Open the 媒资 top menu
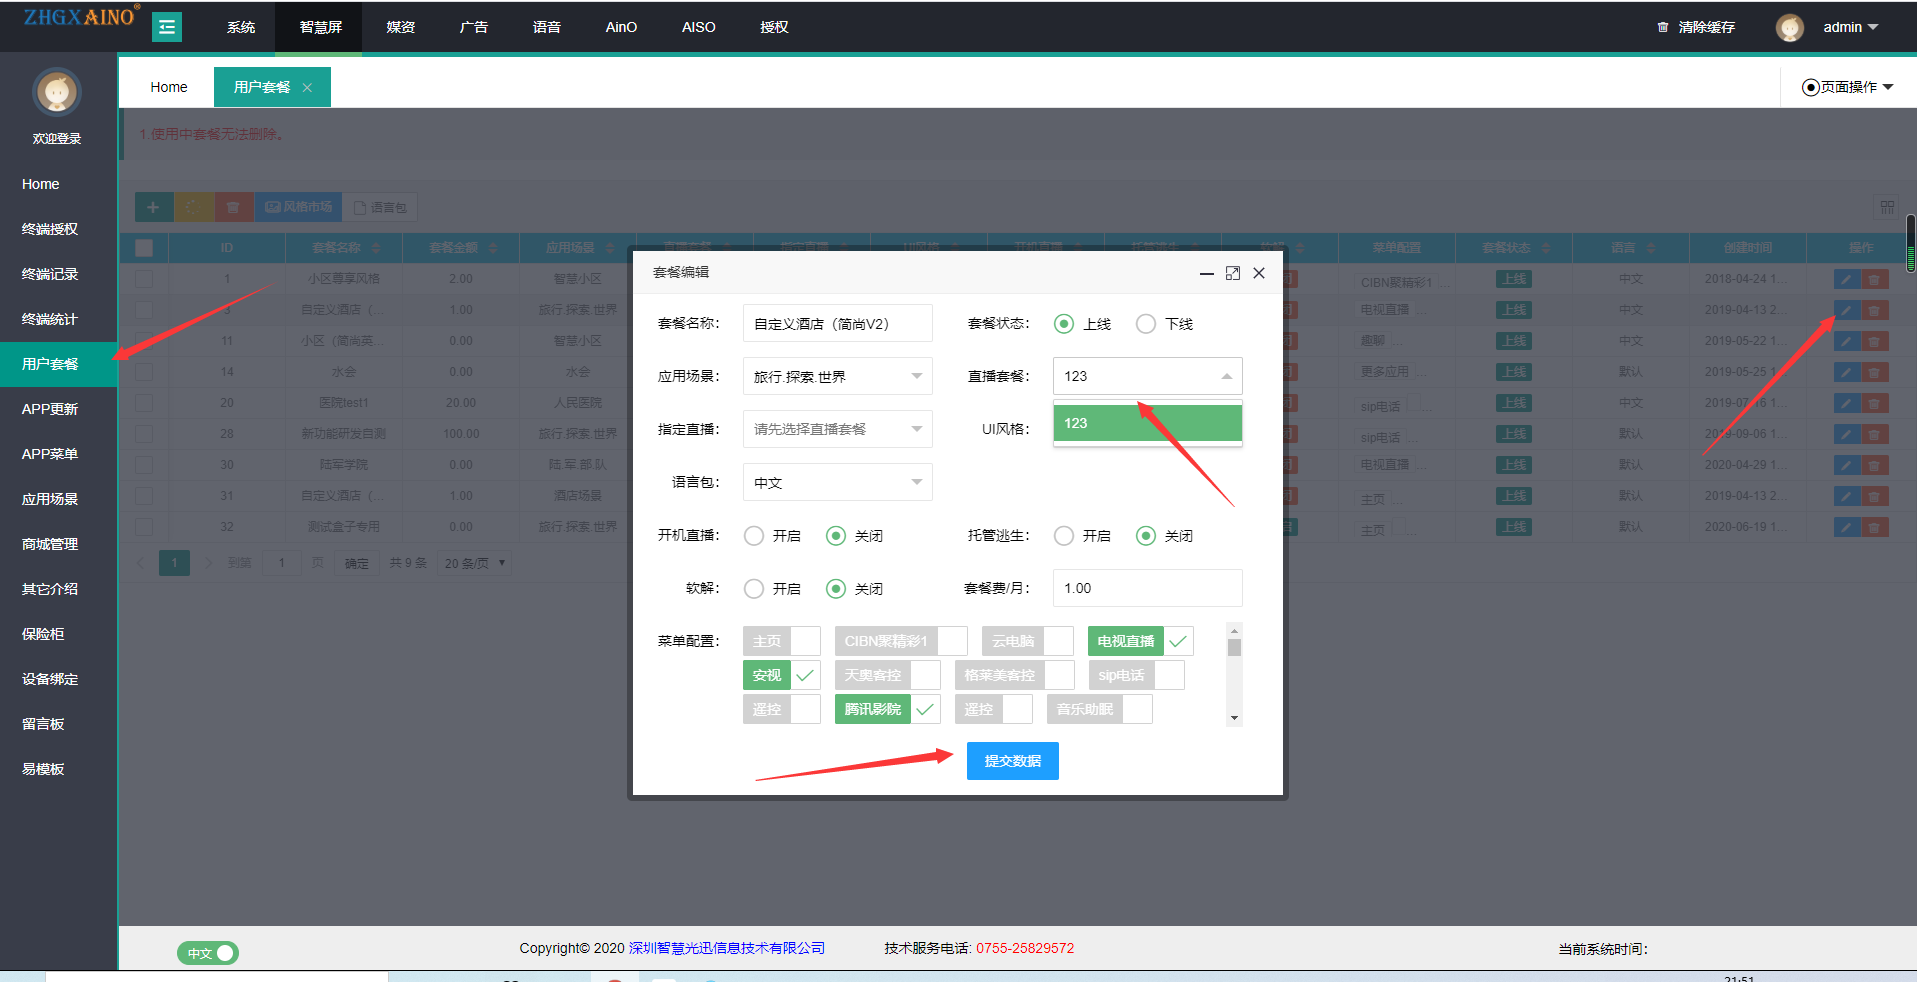 400,27
